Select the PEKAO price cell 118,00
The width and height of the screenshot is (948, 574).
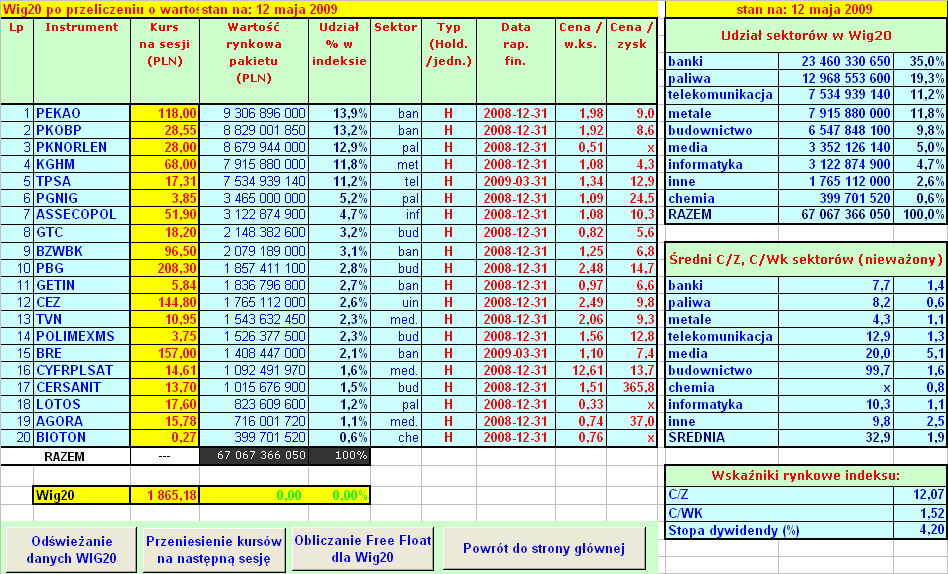165,113
